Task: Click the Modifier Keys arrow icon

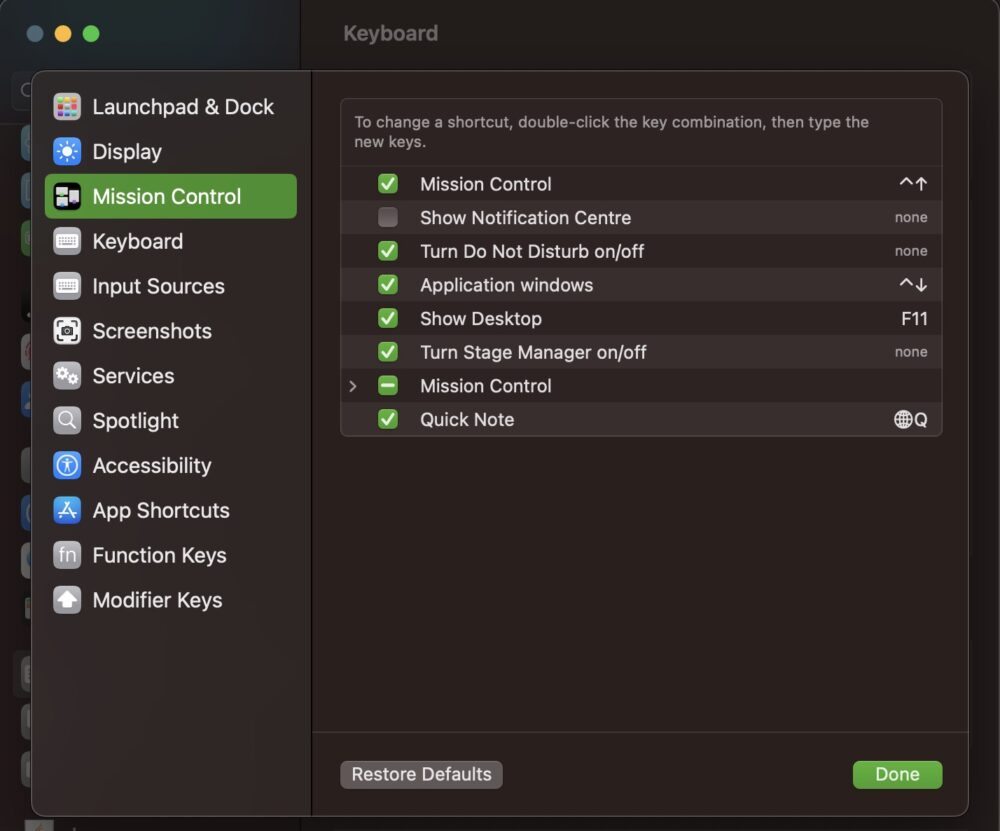Action: coord(67,601)
